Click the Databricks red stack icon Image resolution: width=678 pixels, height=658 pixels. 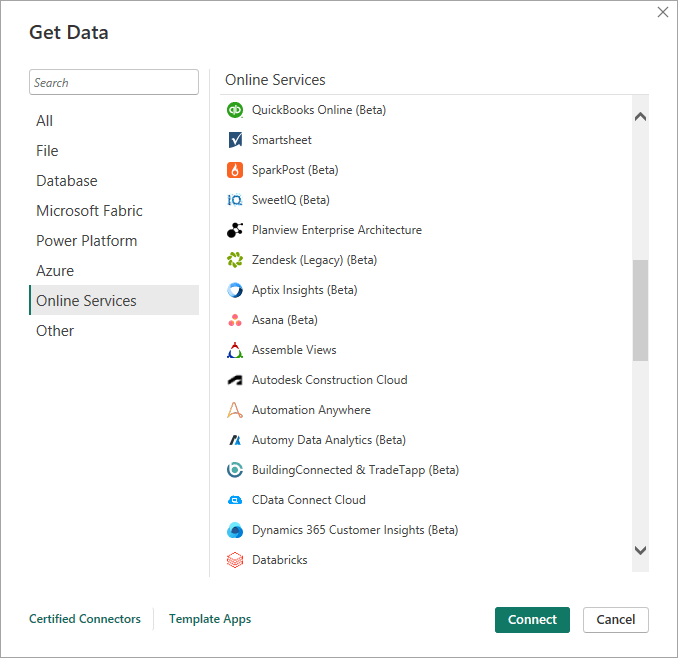(x=235, y=560)
